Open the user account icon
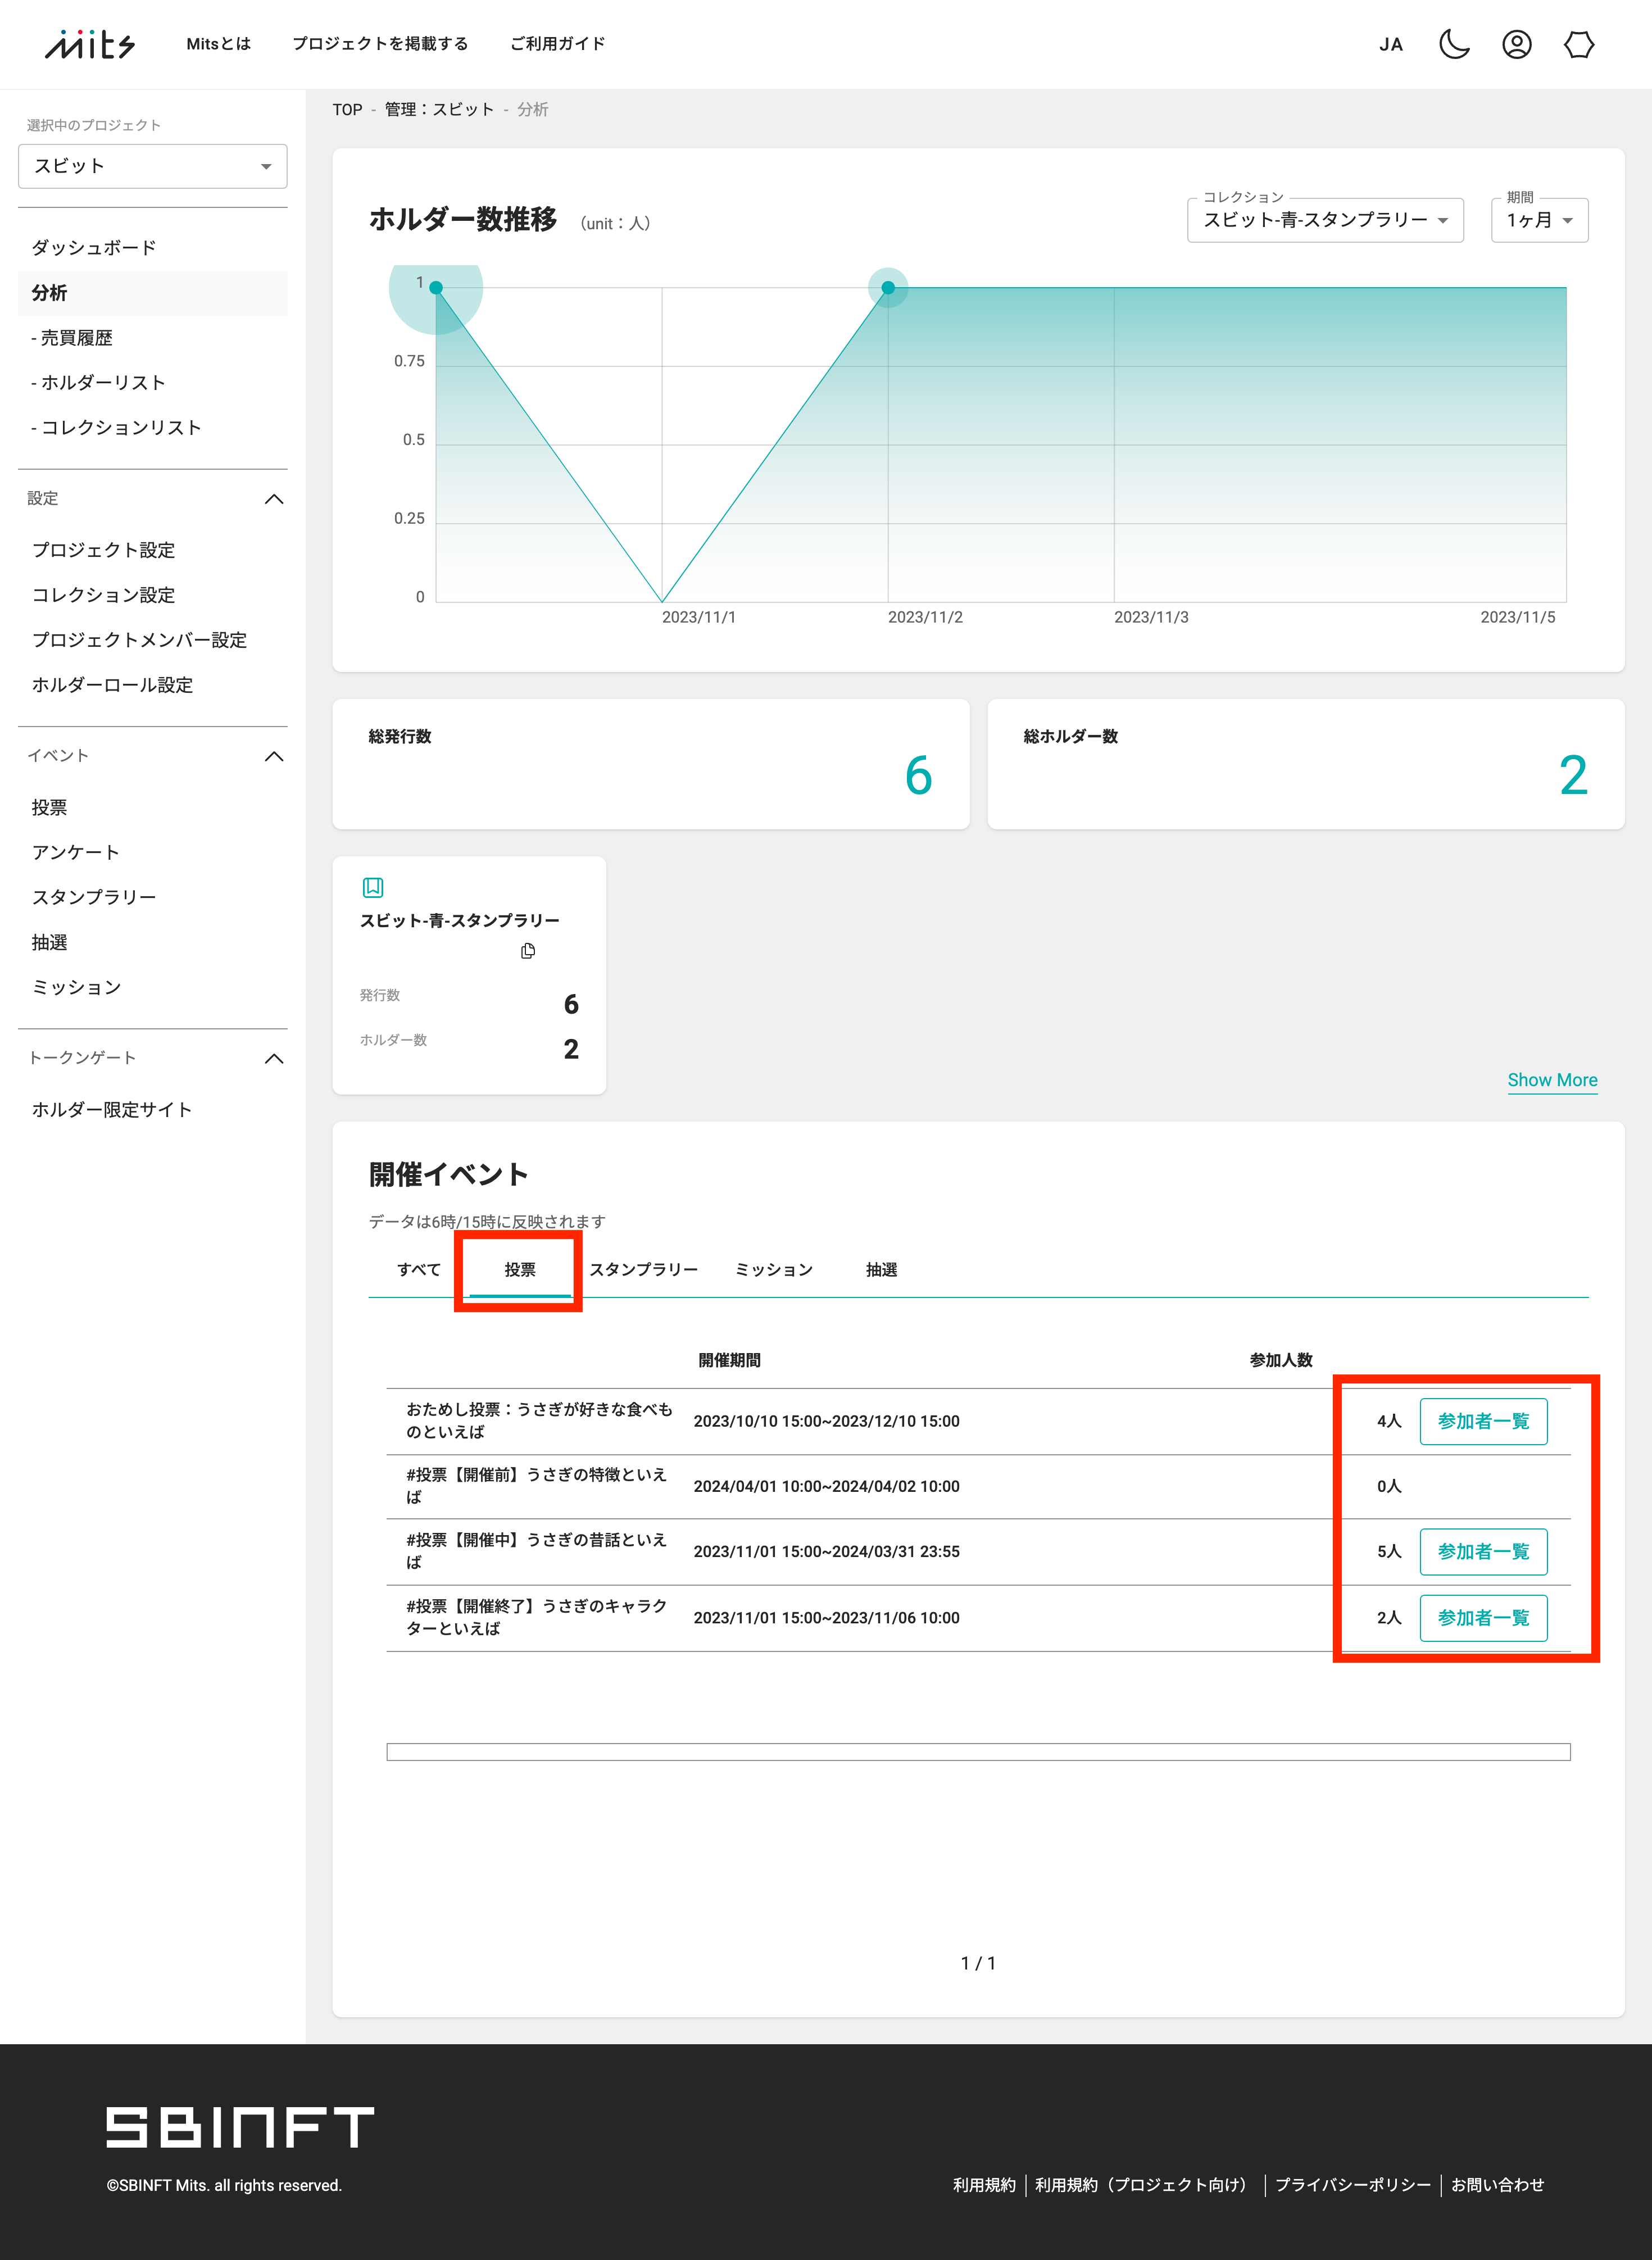 pos(1516,44)
